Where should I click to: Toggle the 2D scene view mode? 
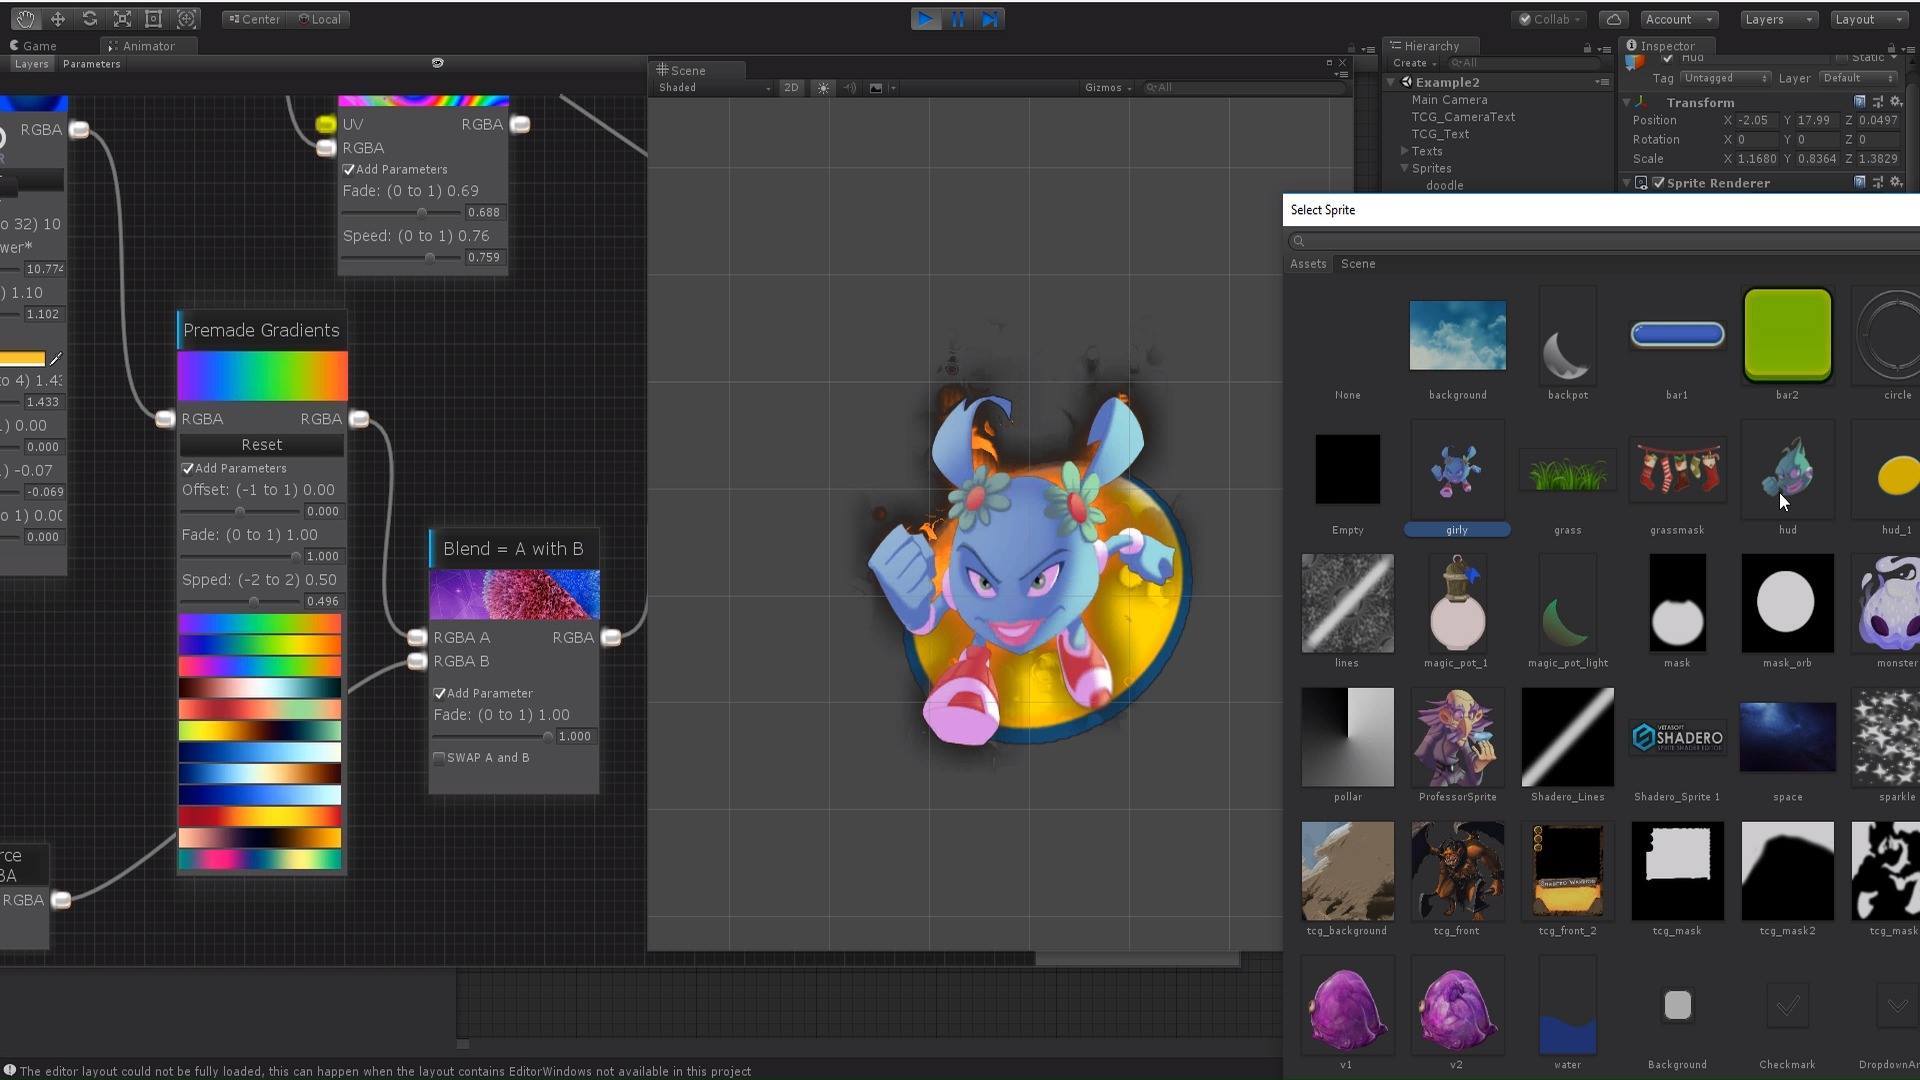pyautogui.click(x=791, y=88)
